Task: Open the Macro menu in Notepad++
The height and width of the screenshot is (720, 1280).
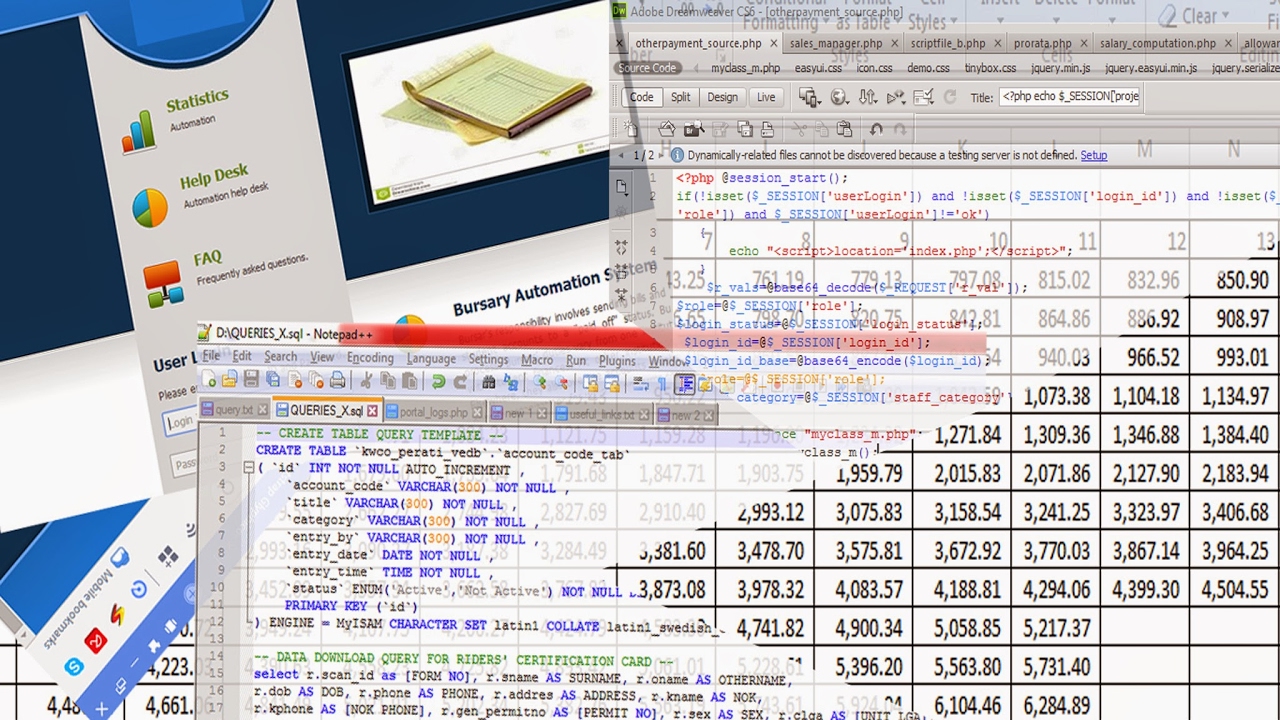Action: coord(537,360)
